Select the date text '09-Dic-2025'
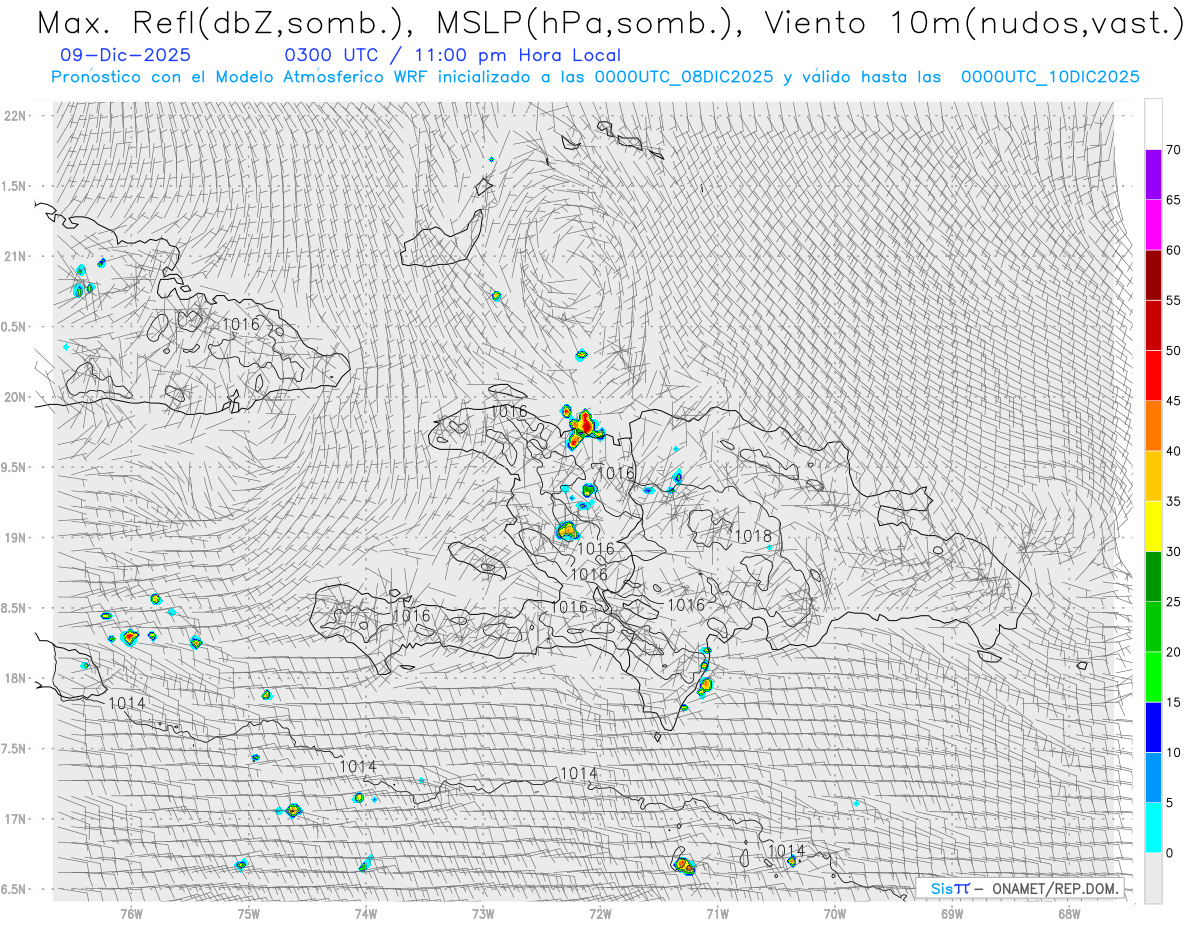Viewport: 1200px width, 927px height. [x=125, y=56]
